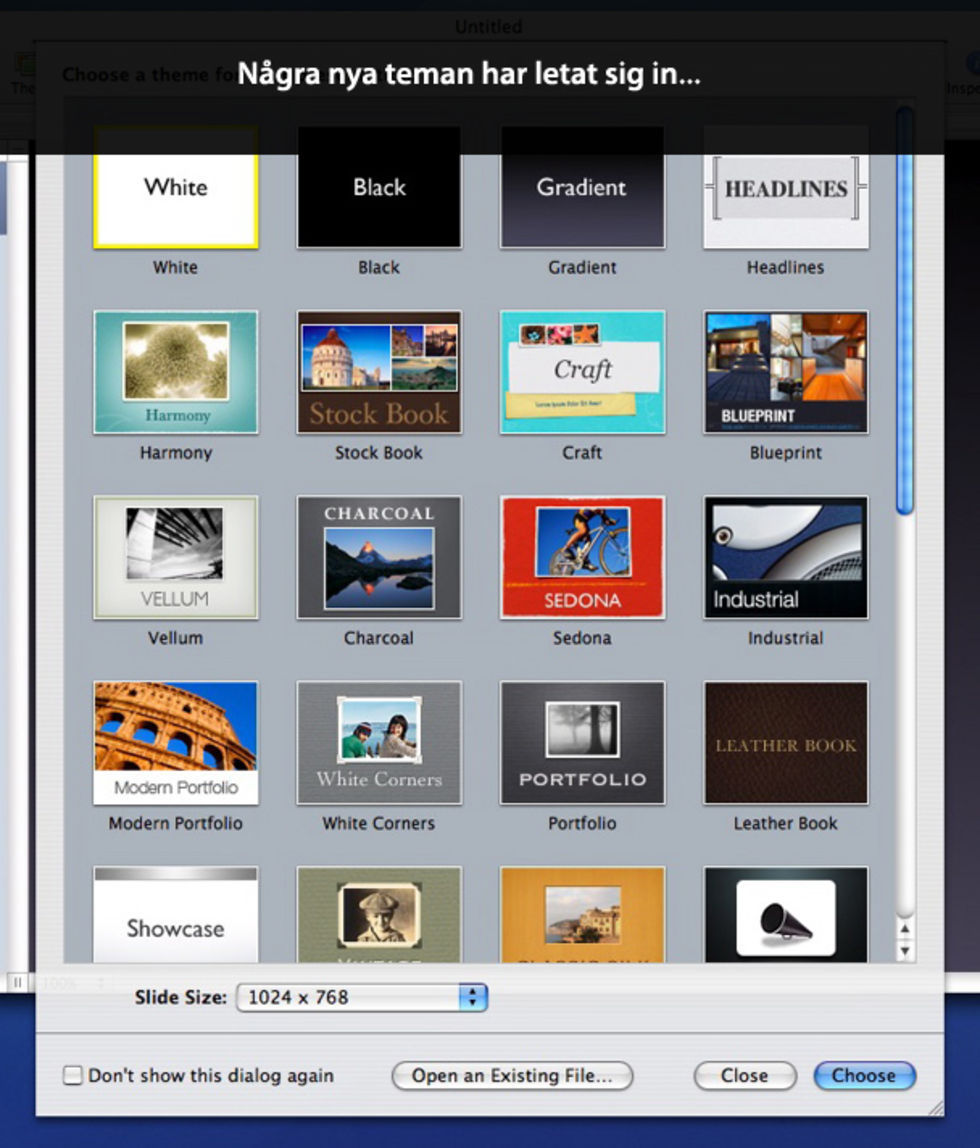The image size is (980, 1148).
Task: Click the Close button in dialog
Action: [x=744, y=1076]
